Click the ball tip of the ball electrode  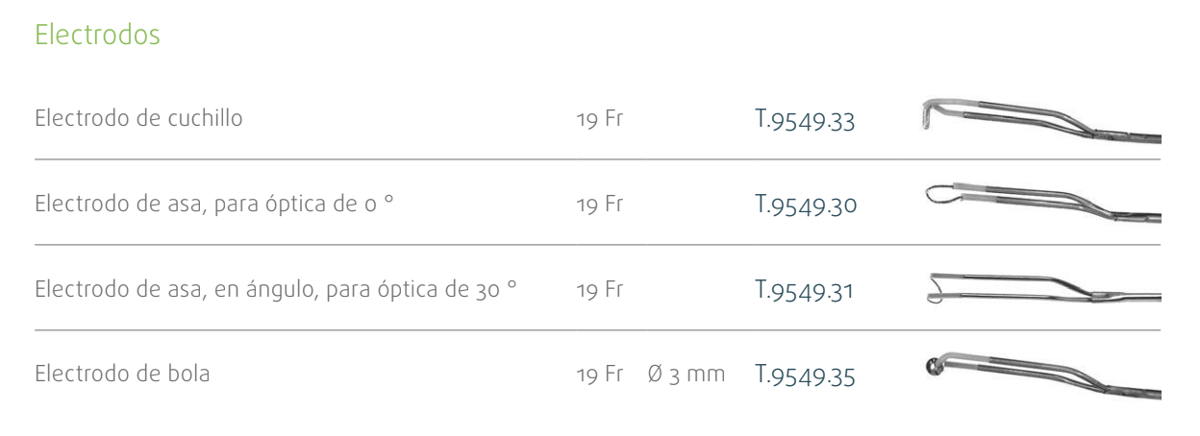[936, 365]
